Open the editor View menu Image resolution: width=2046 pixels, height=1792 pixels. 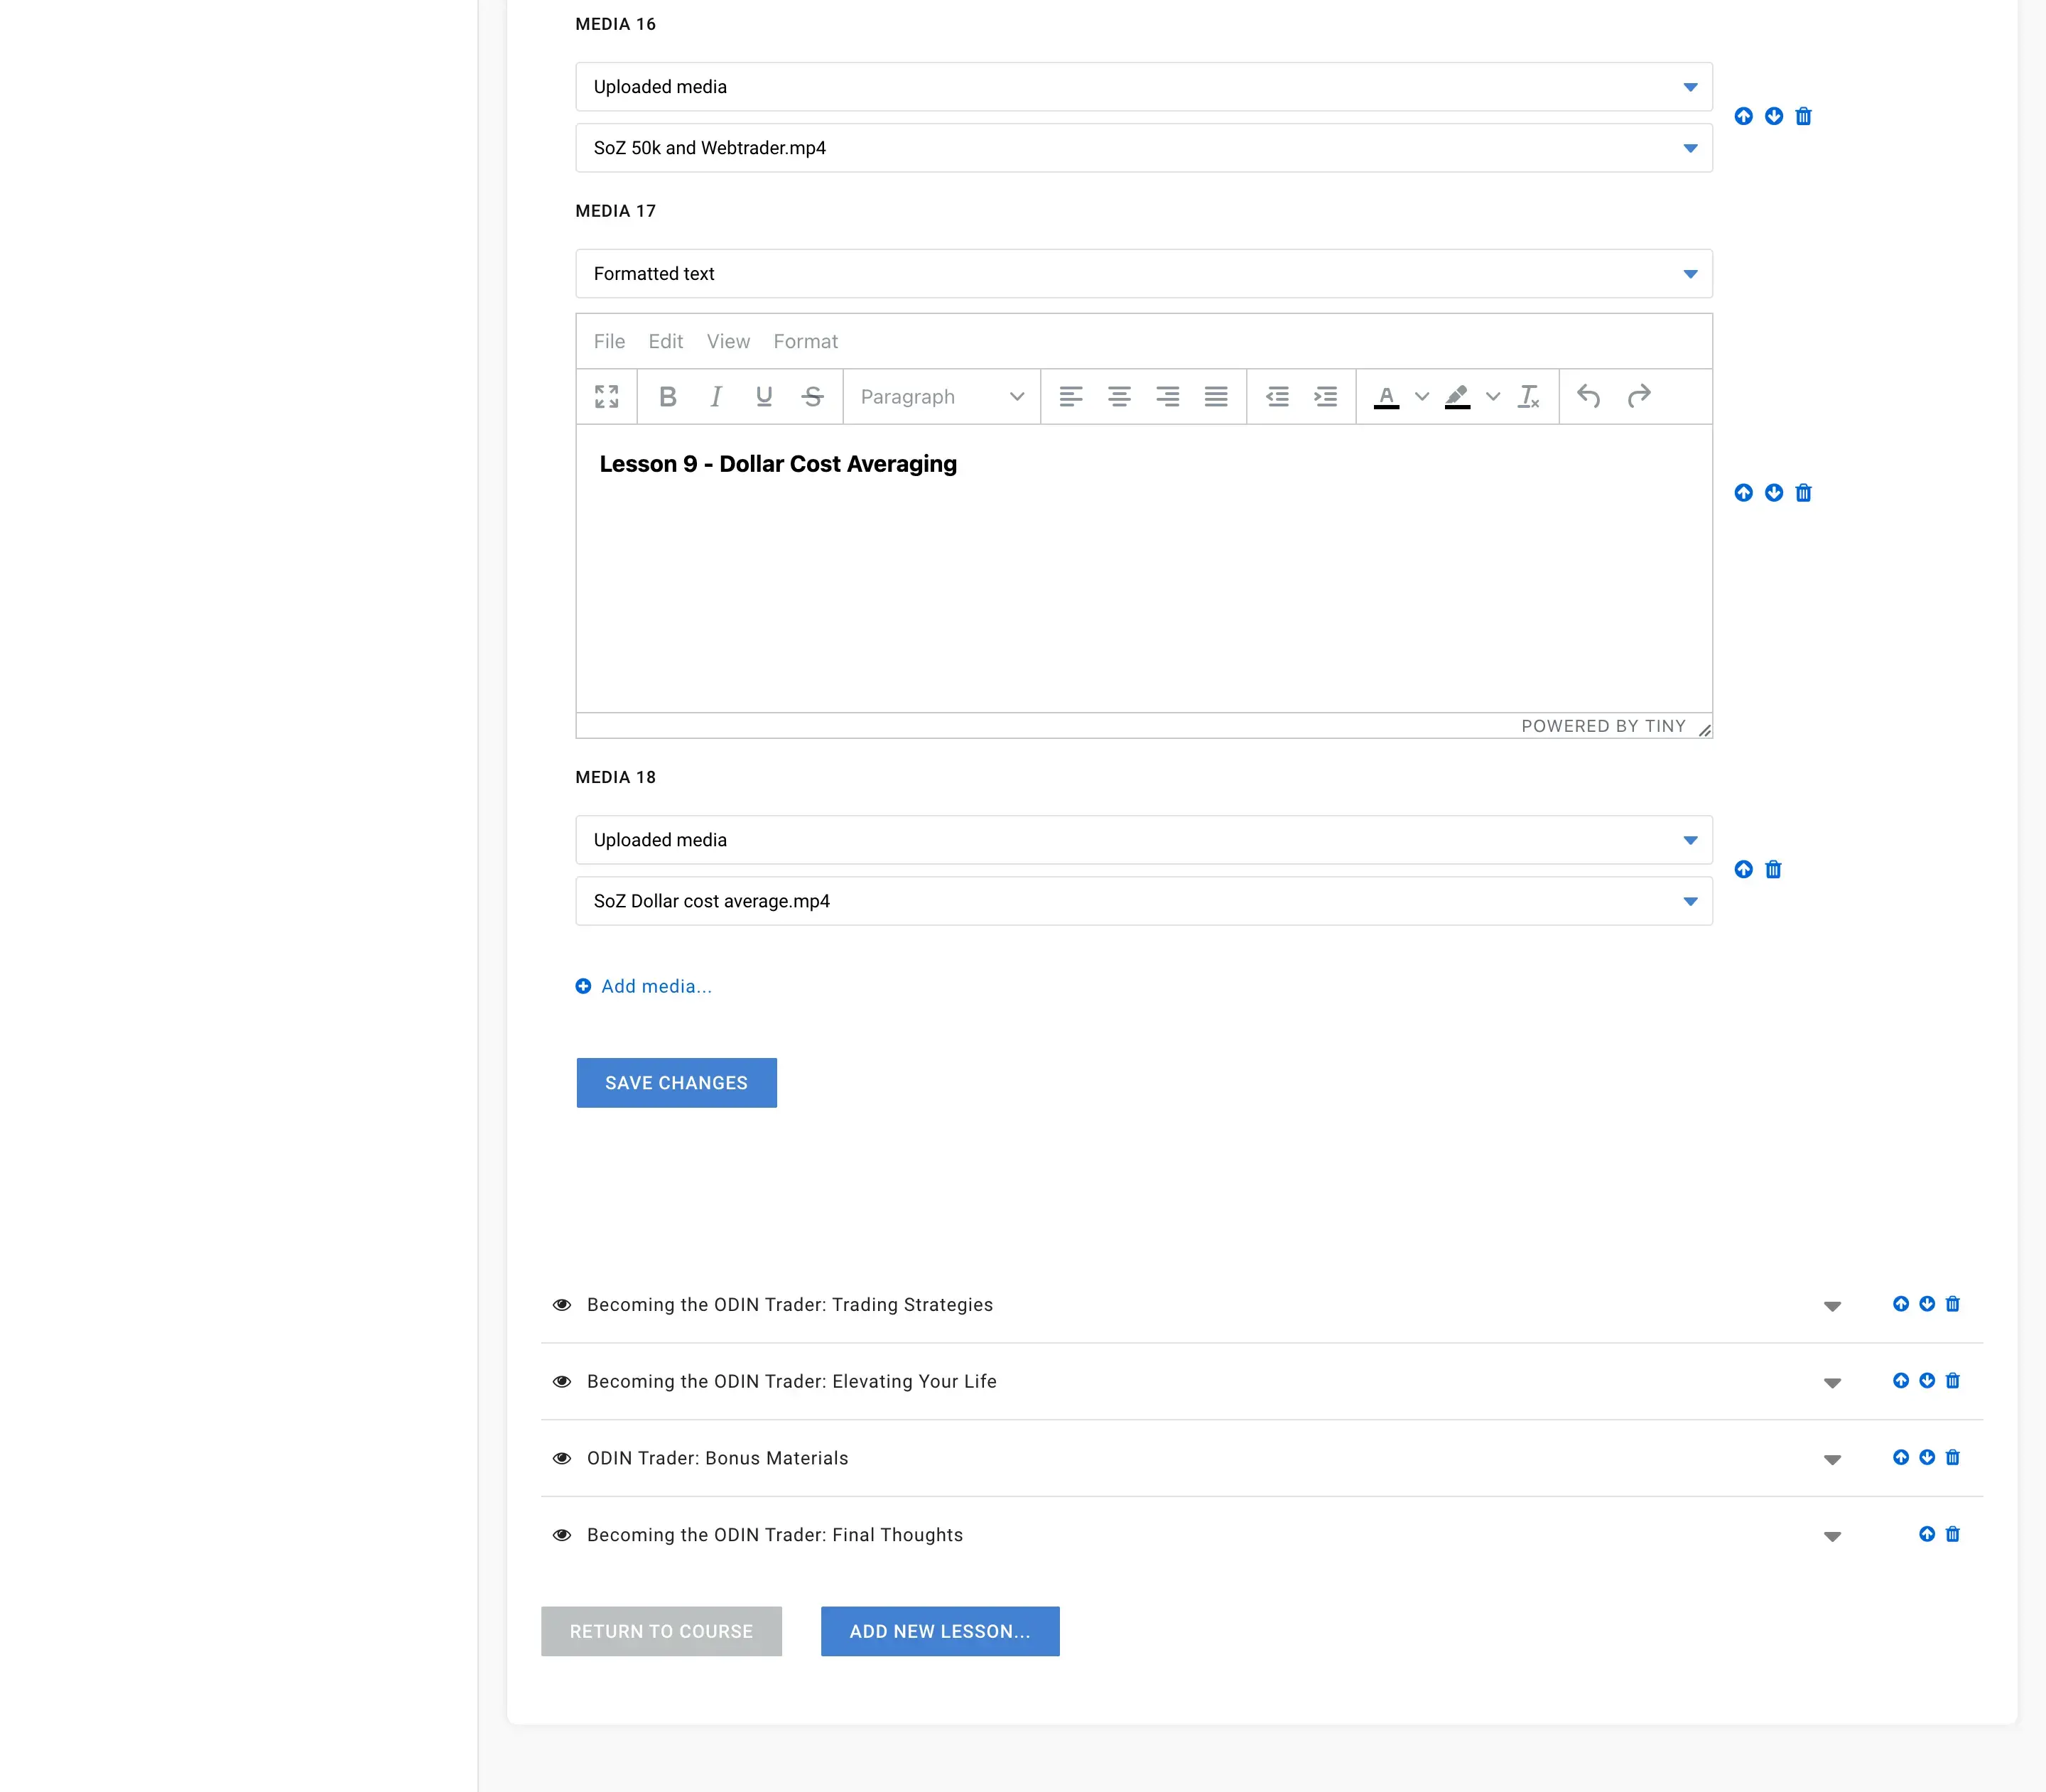[x=728, y=342]
